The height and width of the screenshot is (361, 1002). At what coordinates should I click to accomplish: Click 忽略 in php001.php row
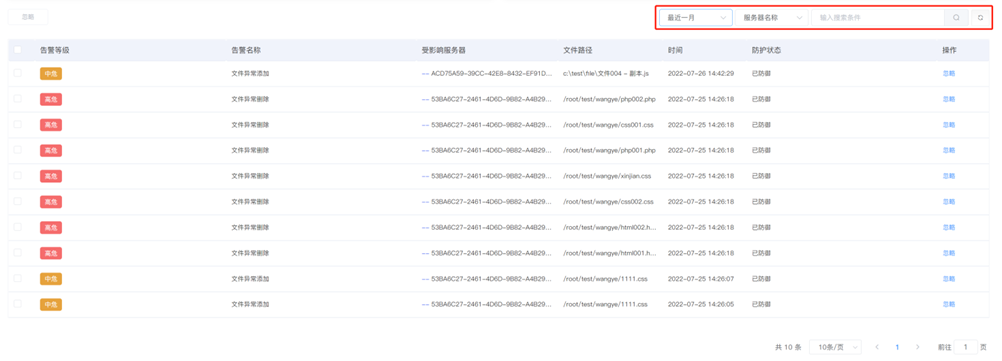pyautogui.click(x=949, y=150)
